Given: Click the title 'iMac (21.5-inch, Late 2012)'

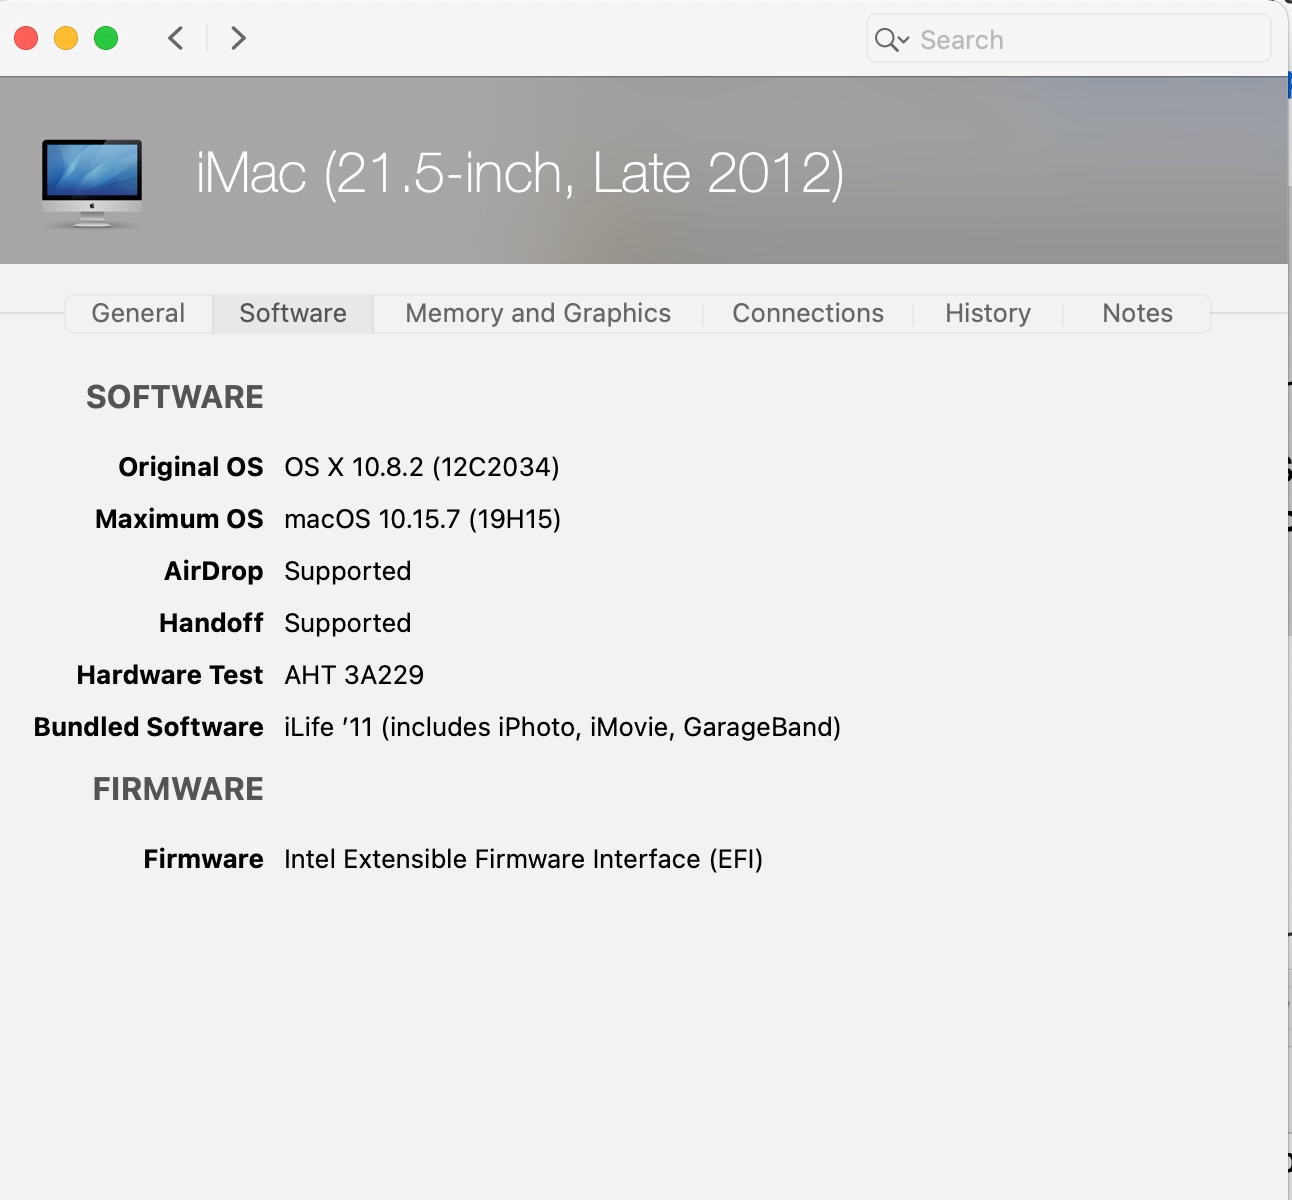Looking at the screenshot, I should (x=520, y=174).
